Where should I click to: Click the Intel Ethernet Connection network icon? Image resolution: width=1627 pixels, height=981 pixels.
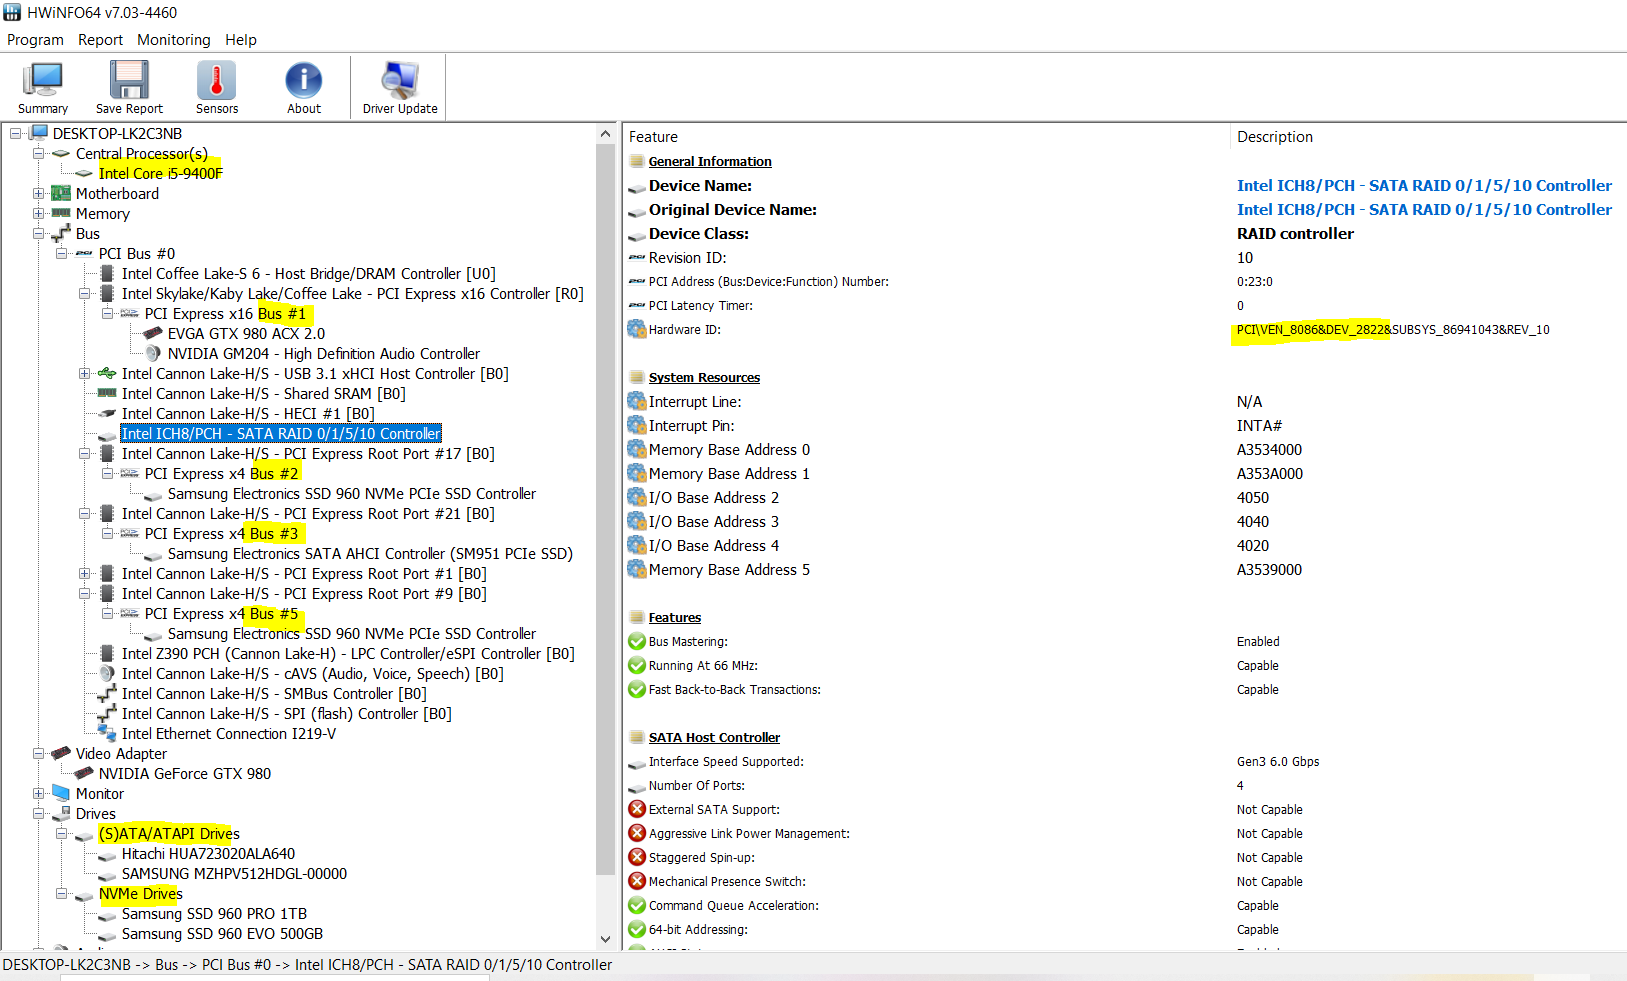[107, 733]
